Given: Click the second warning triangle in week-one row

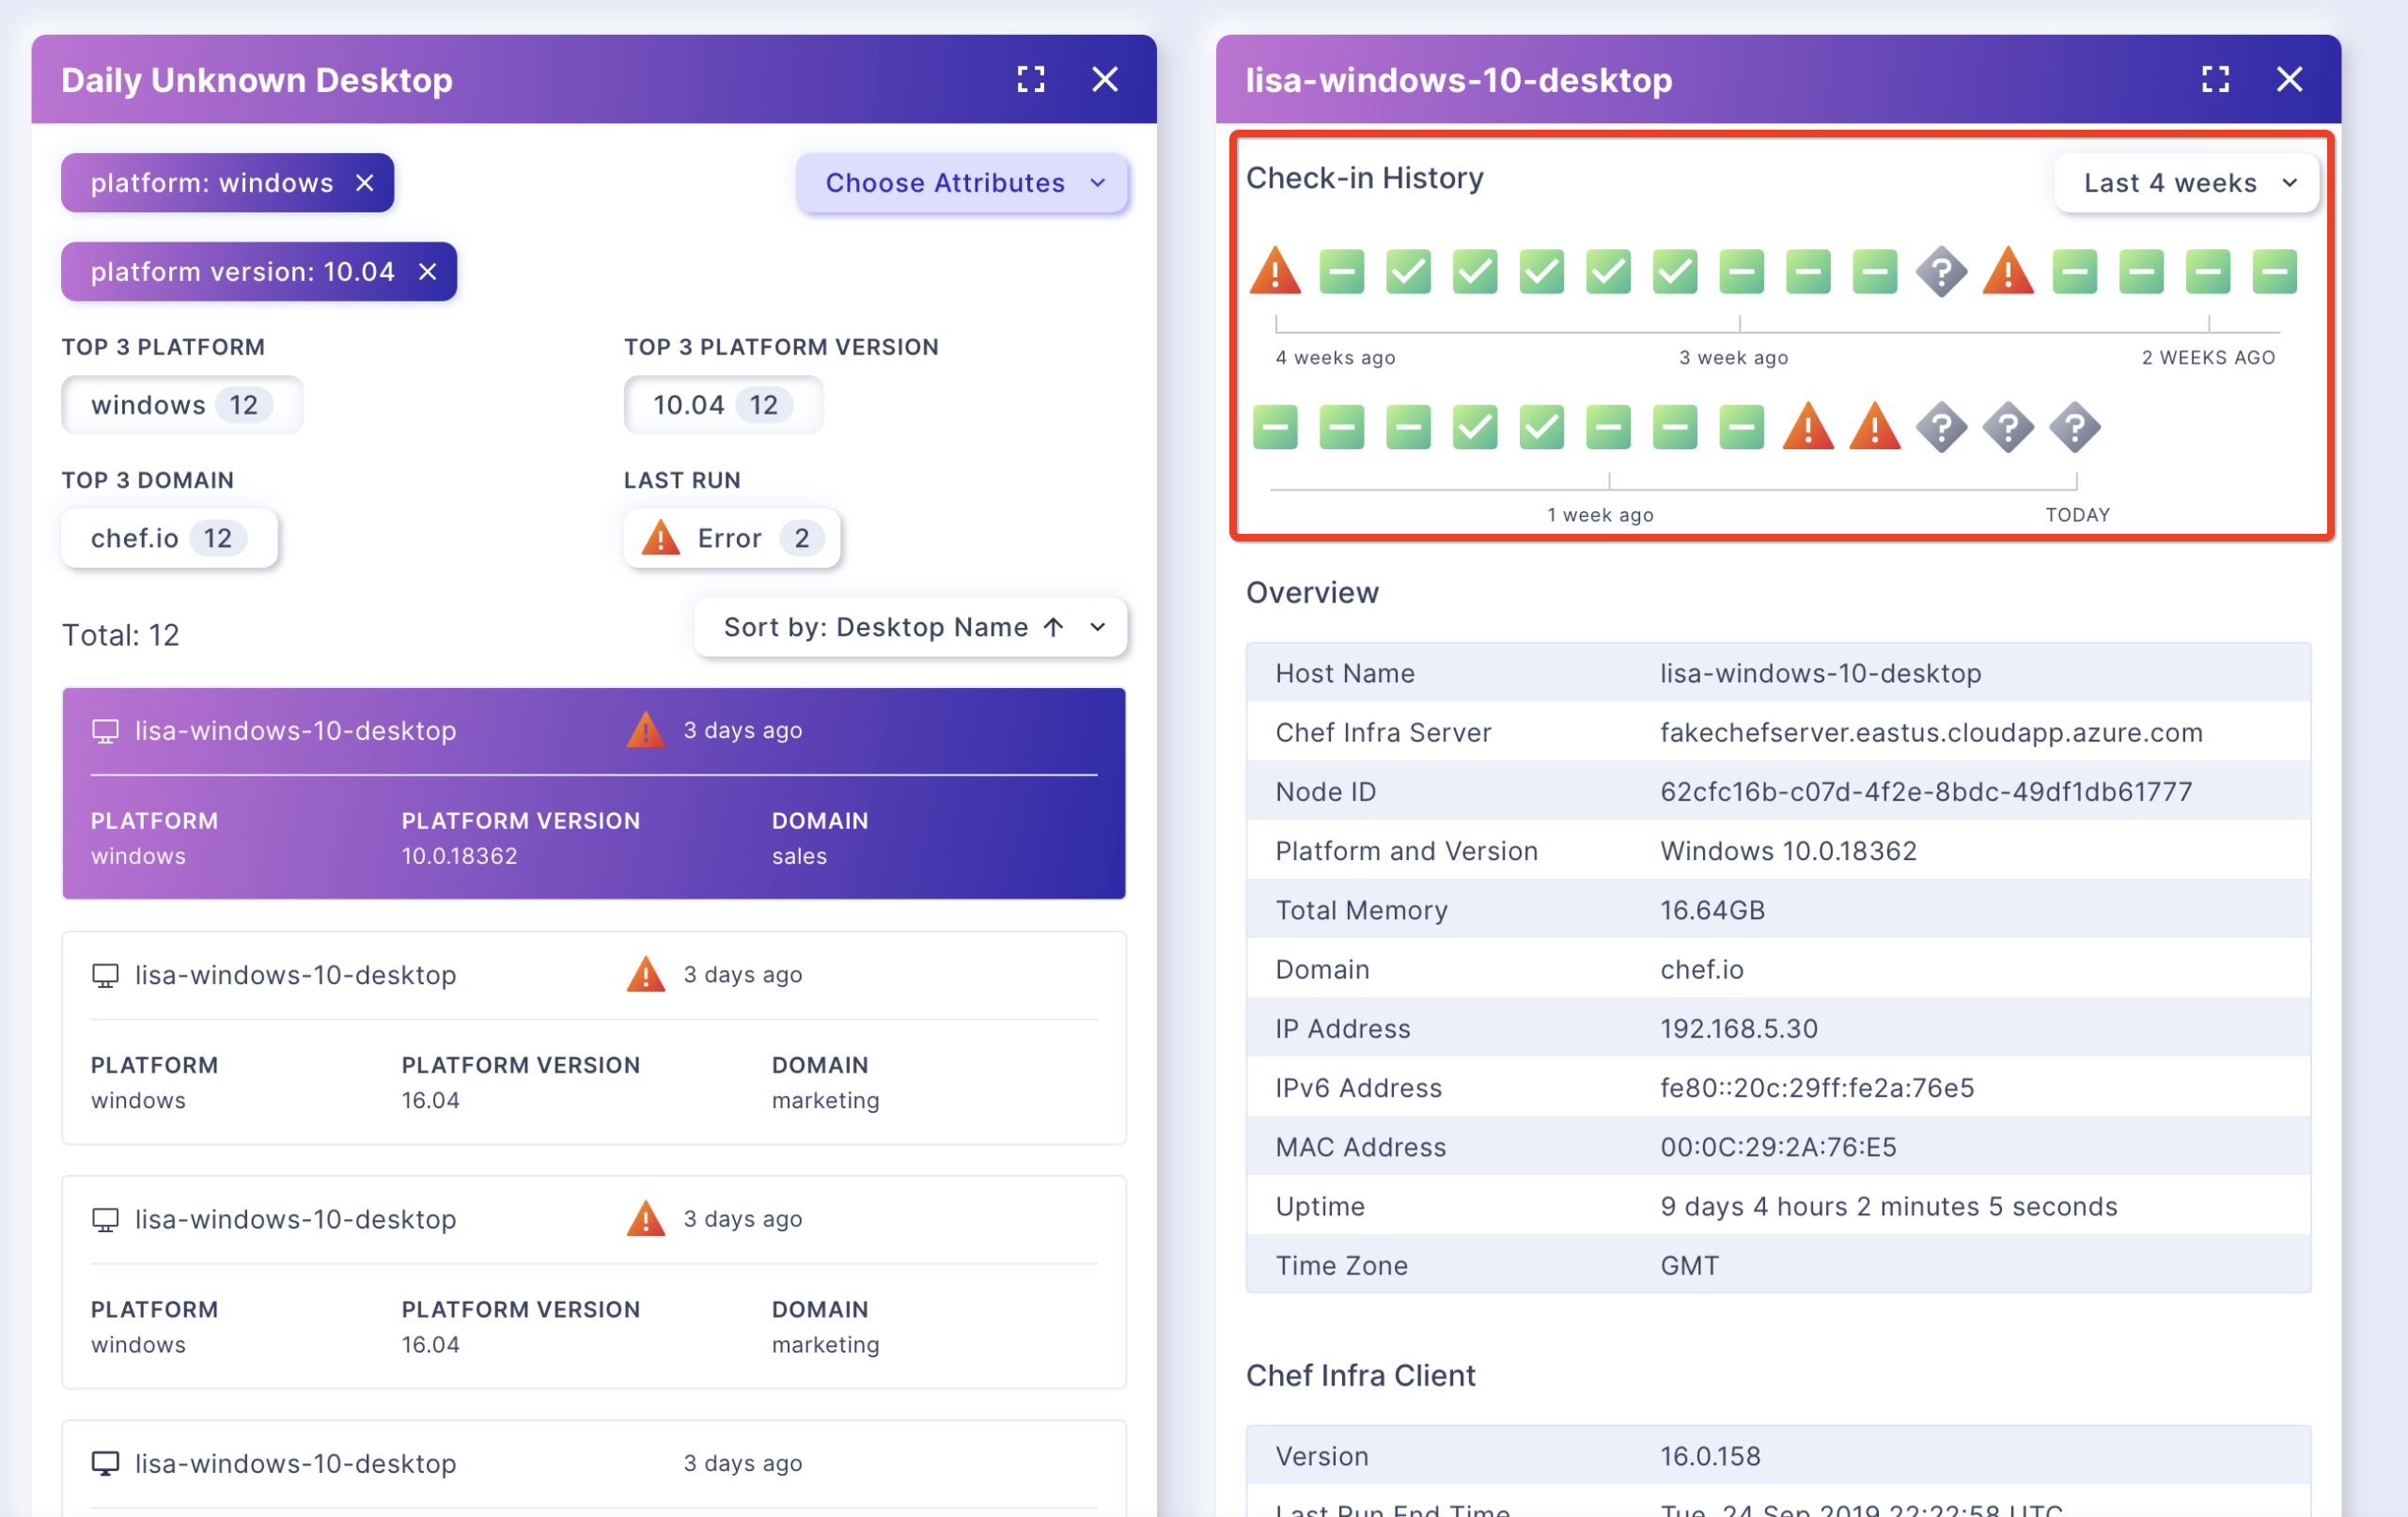Looking at the screenshot, I should 1873,426.
